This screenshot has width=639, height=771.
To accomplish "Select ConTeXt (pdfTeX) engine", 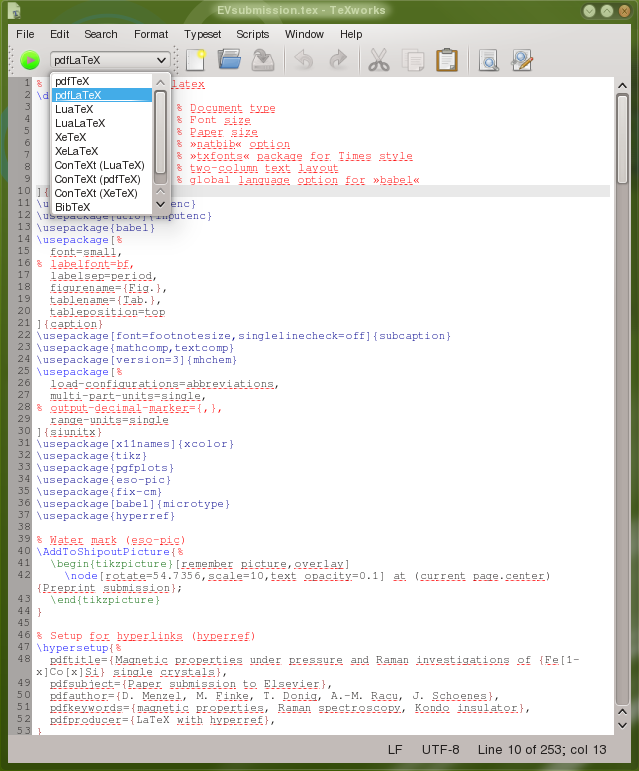I will pos(102,179).
